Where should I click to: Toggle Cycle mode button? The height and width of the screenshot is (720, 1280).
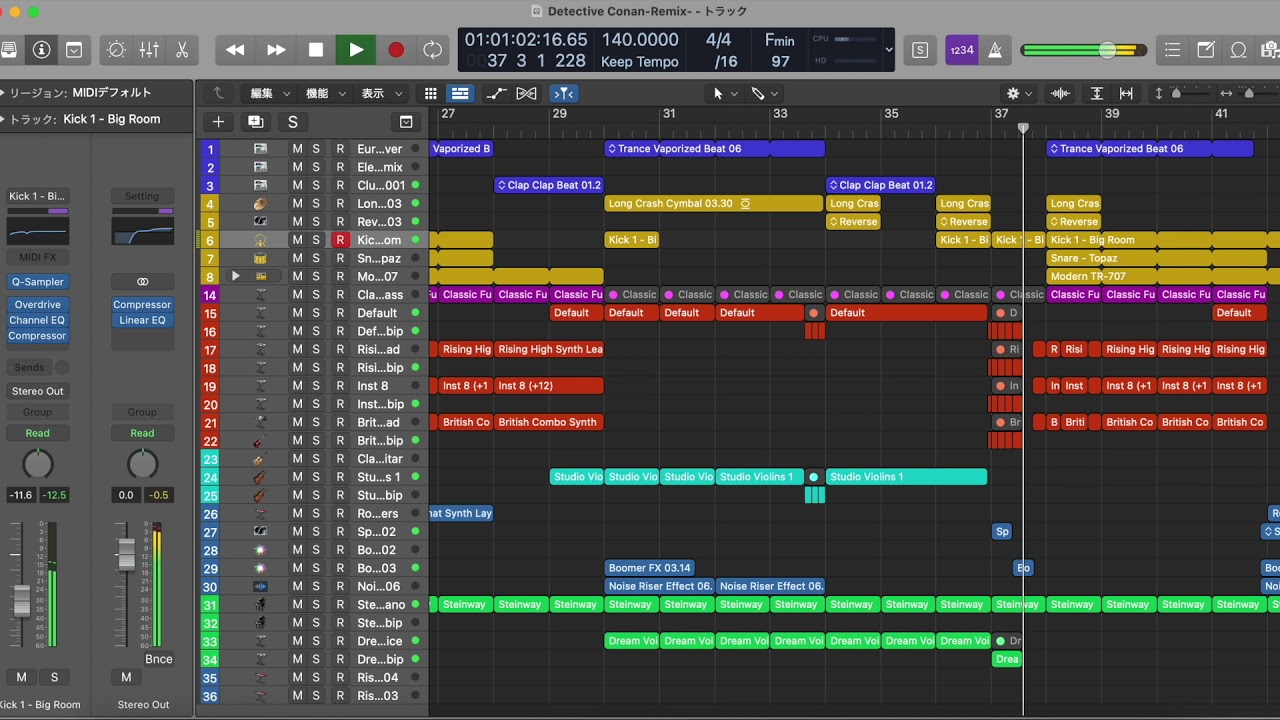433,50
